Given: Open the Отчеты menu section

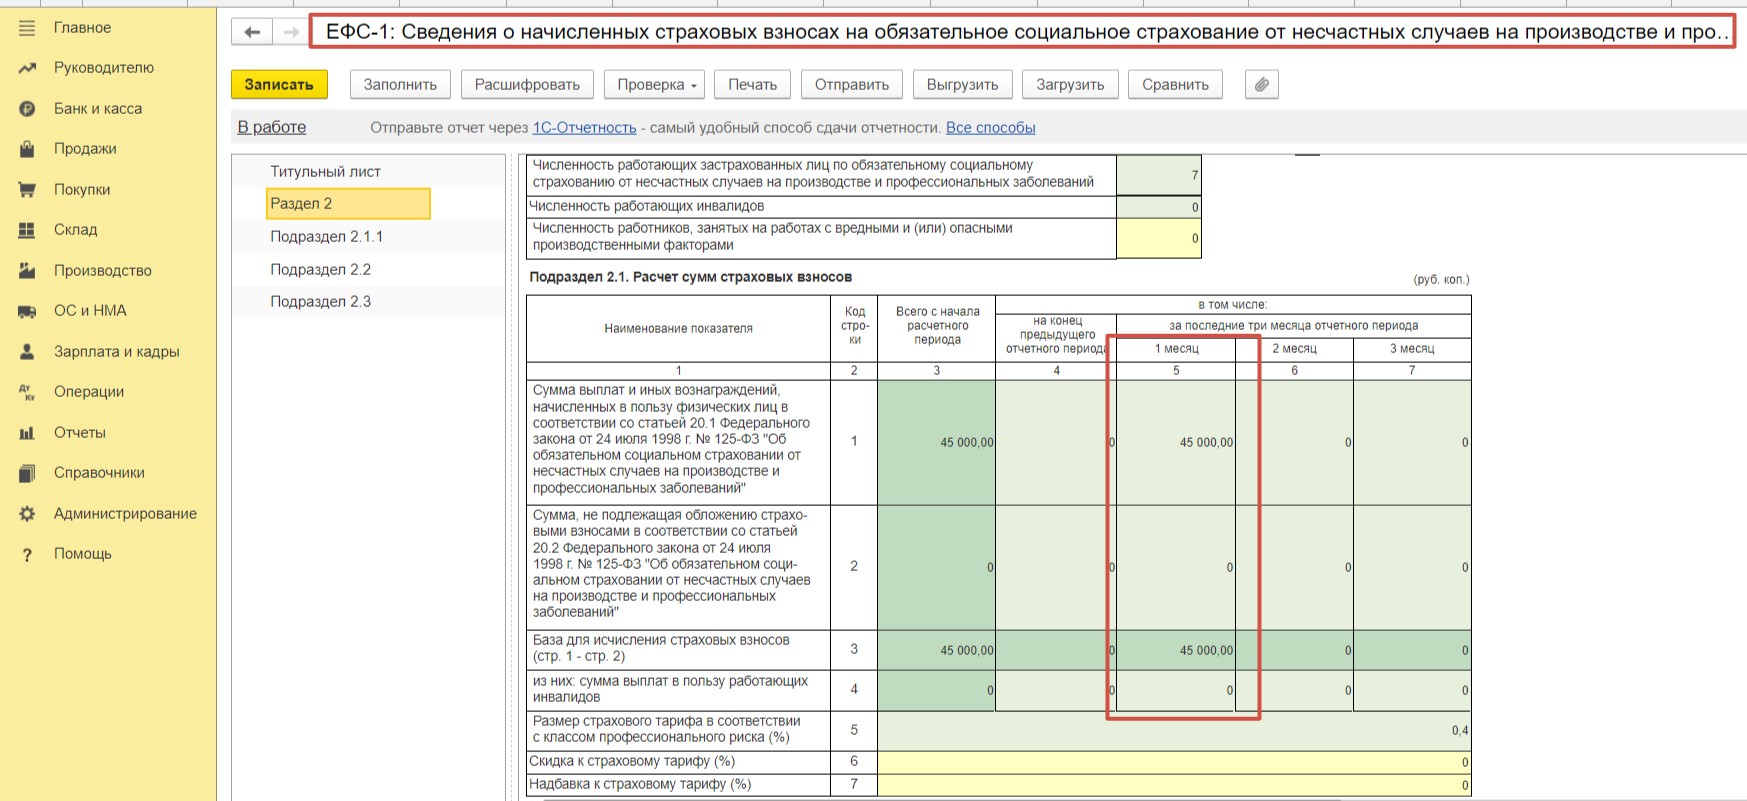Looking at the screenshot, I should (80, 433).
